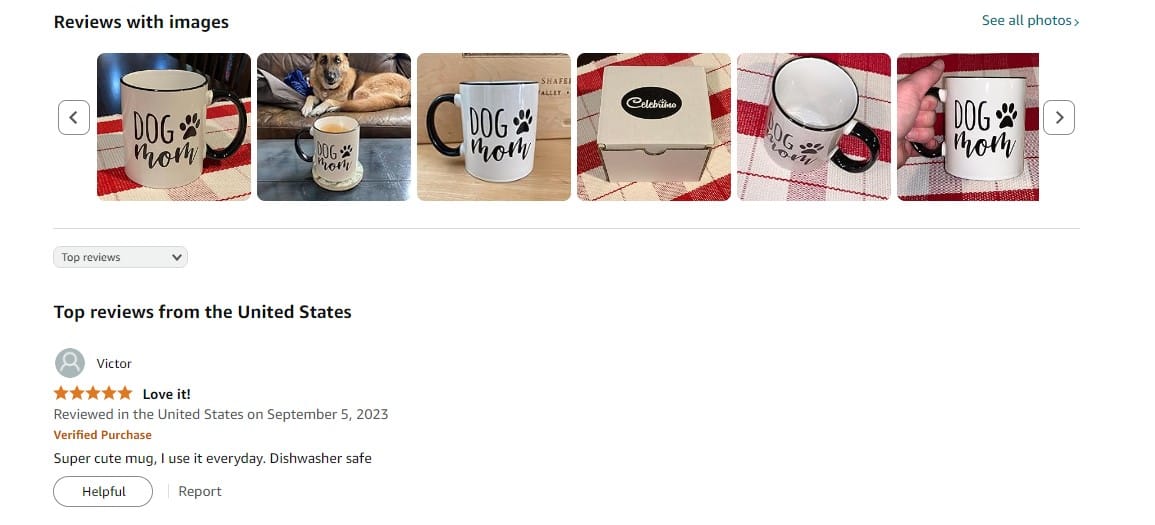This screenshot has height=525, width=1155.
Task: Open the Celebrimo box photo
Action: (654, 127)
